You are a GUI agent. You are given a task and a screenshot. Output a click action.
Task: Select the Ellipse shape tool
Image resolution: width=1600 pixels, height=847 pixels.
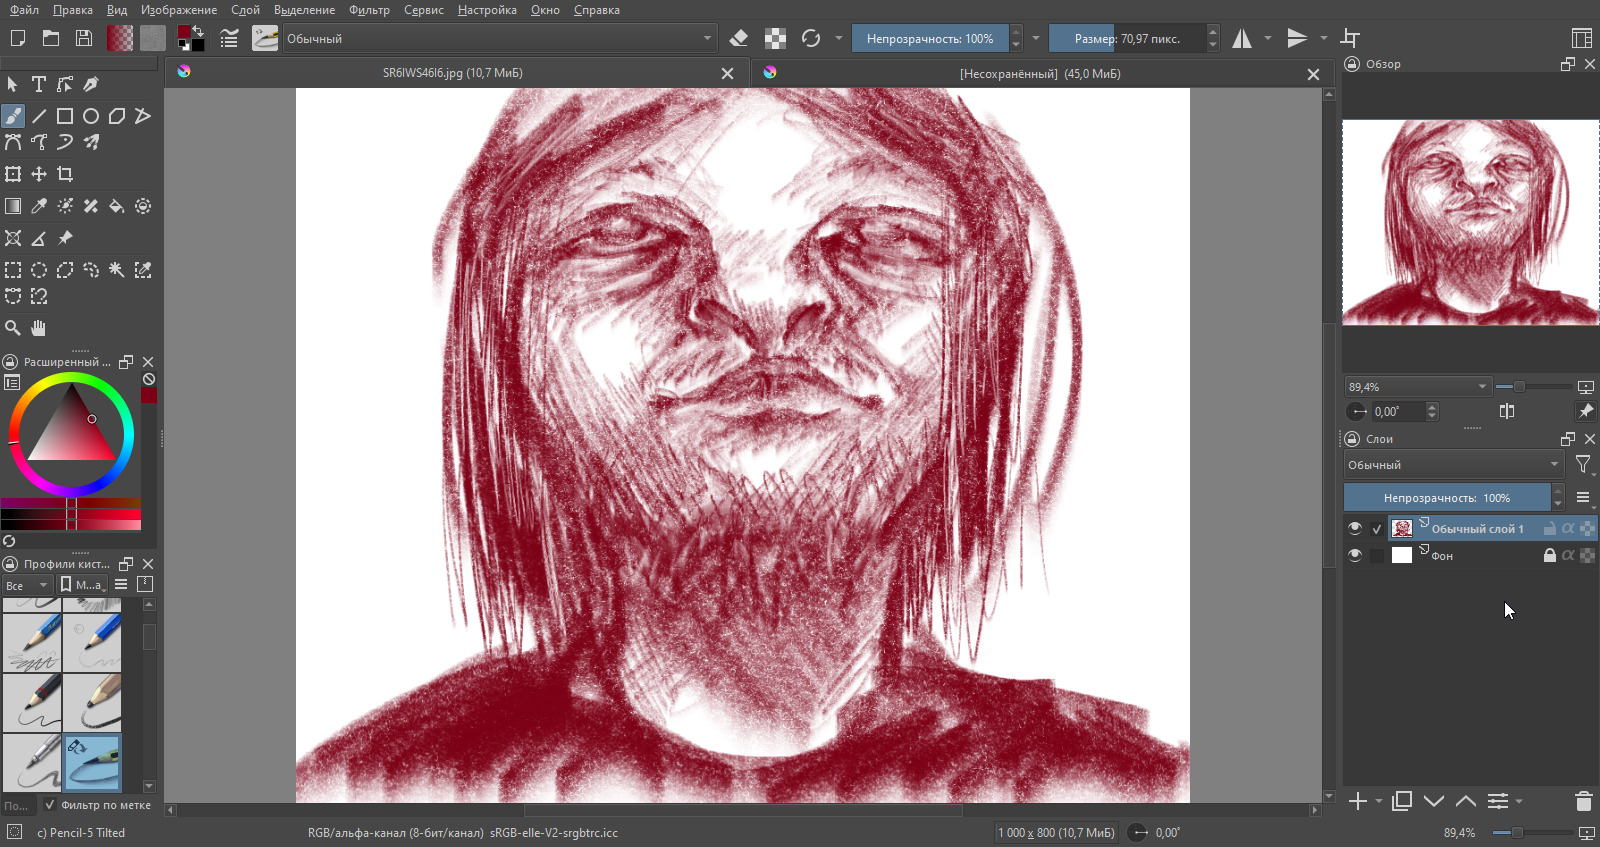pyautogui.click(x=91, y=116)
